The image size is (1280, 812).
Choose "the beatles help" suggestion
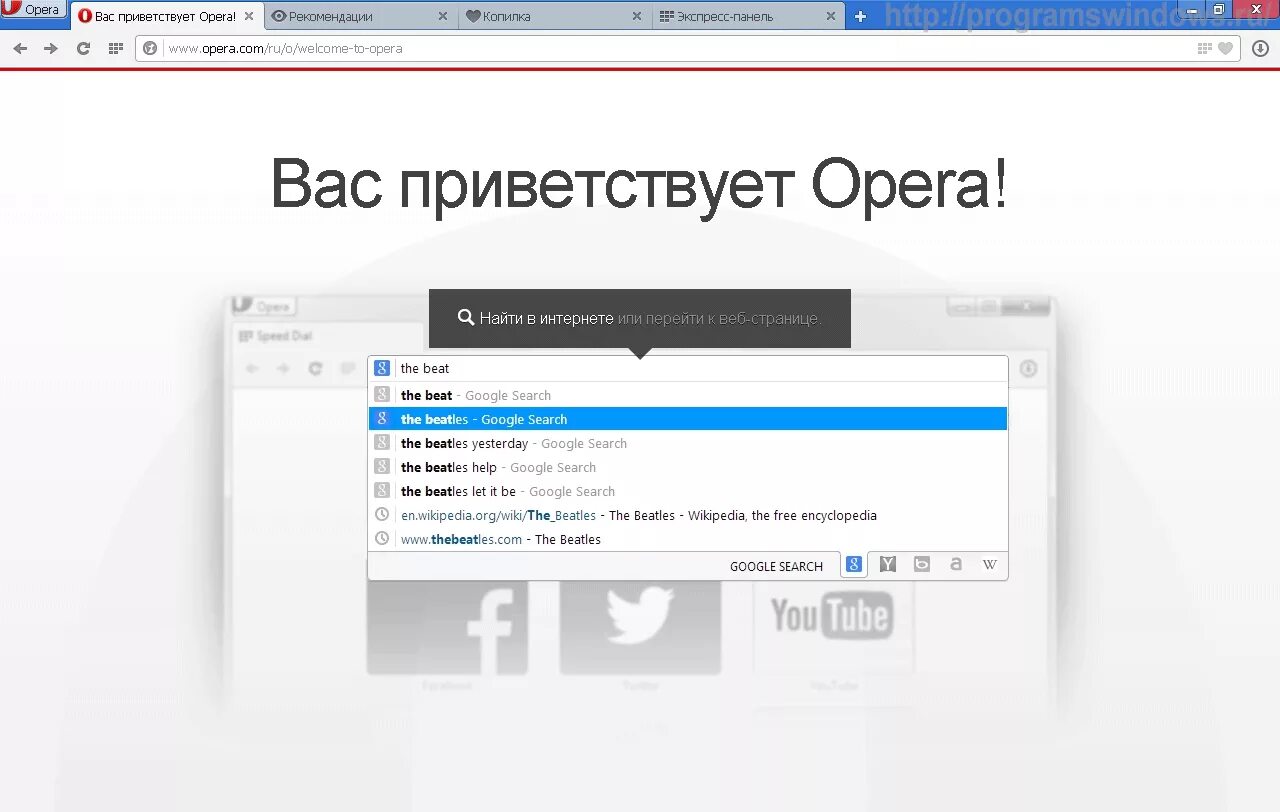pos(688,467)
